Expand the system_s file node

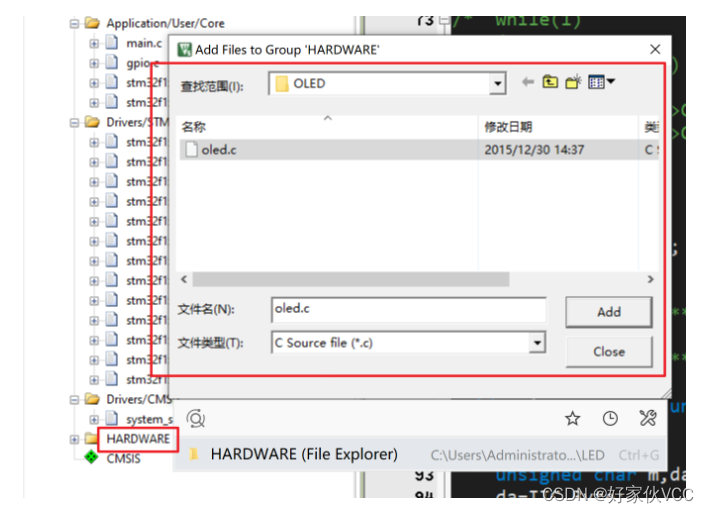94,419
